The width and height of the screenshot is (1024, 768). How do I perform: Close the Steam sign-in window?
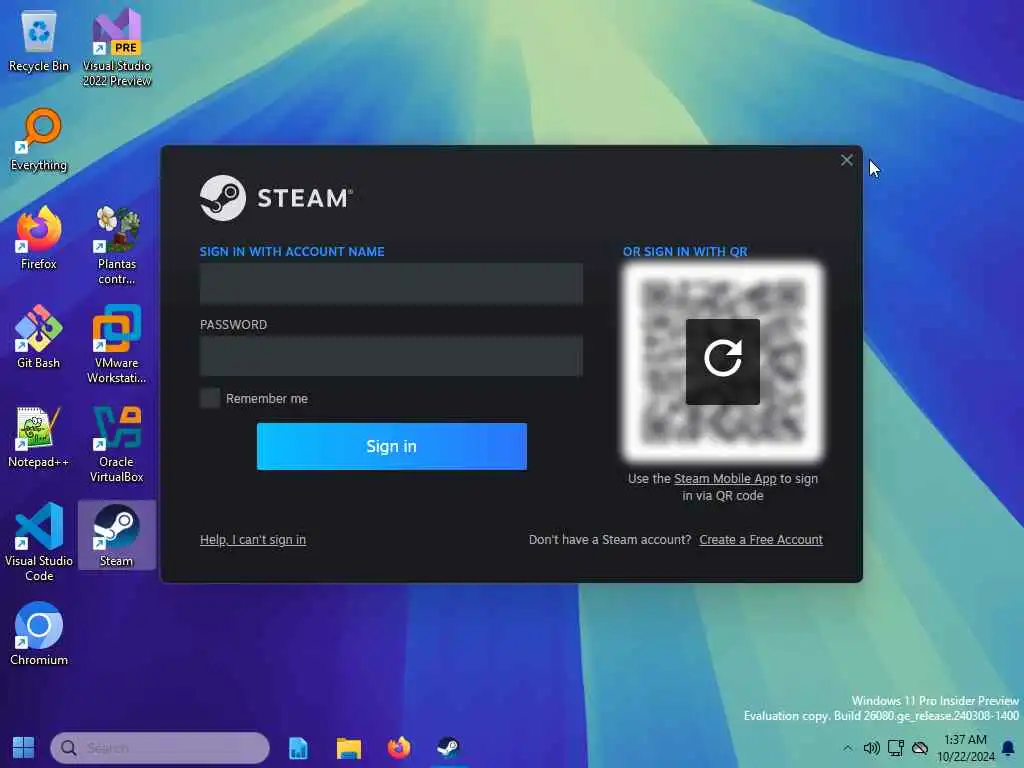tap(847, 160)
